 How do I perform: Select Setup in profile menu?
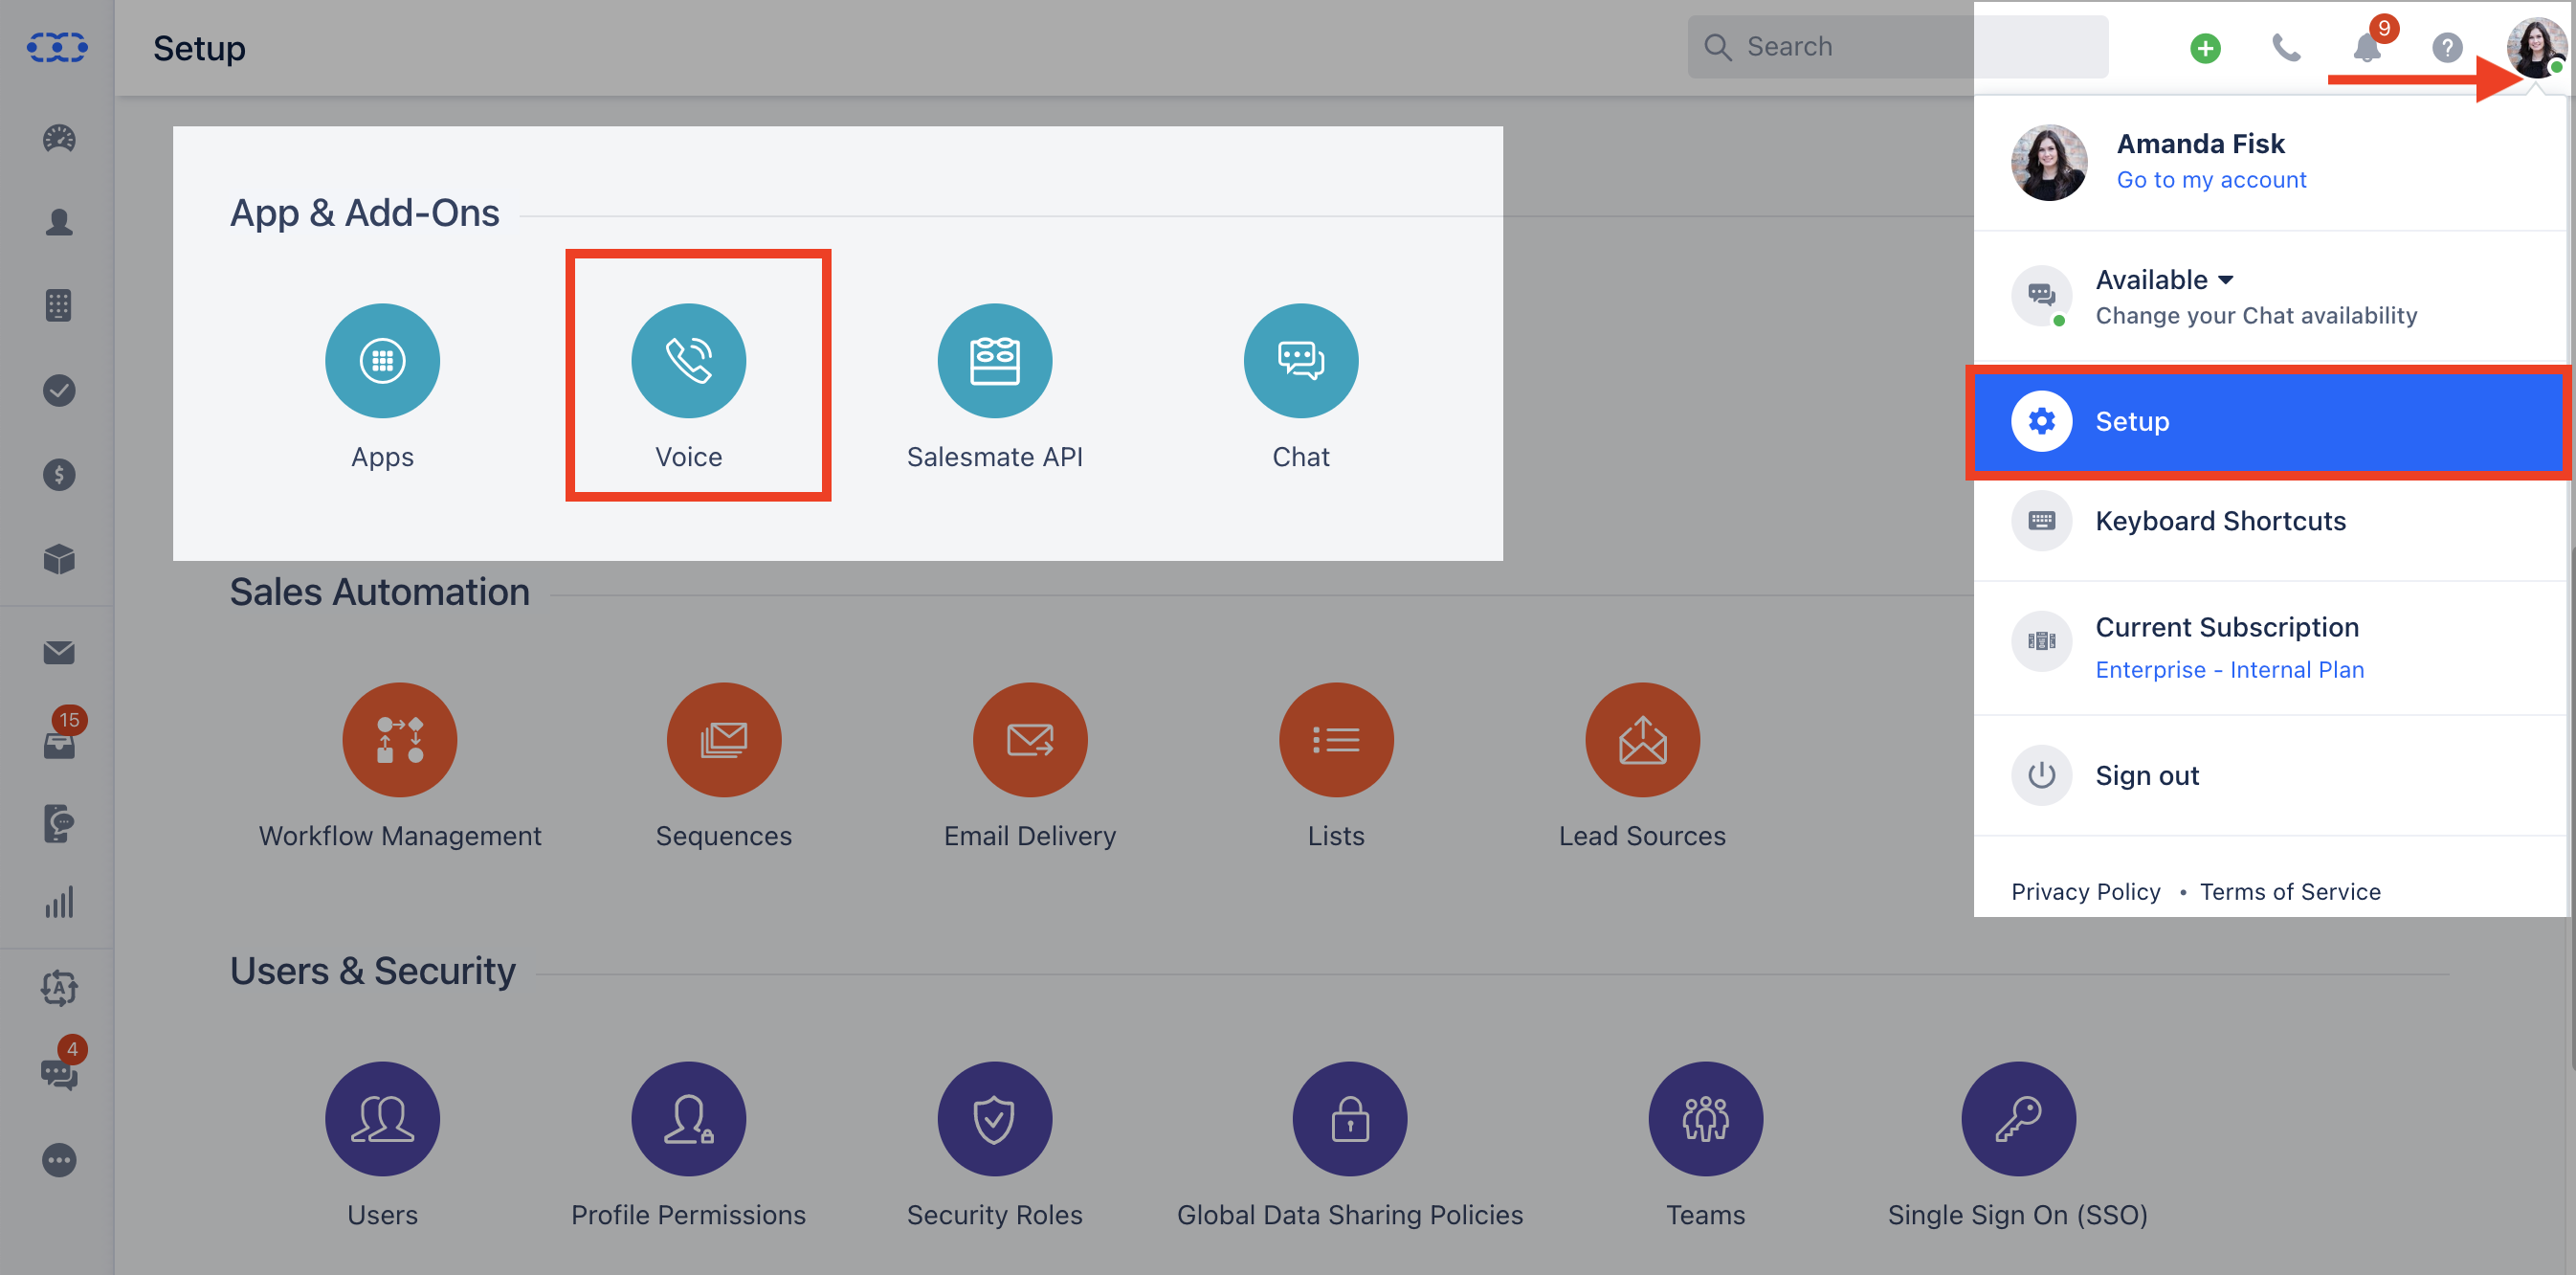[x=2268, y=422]
